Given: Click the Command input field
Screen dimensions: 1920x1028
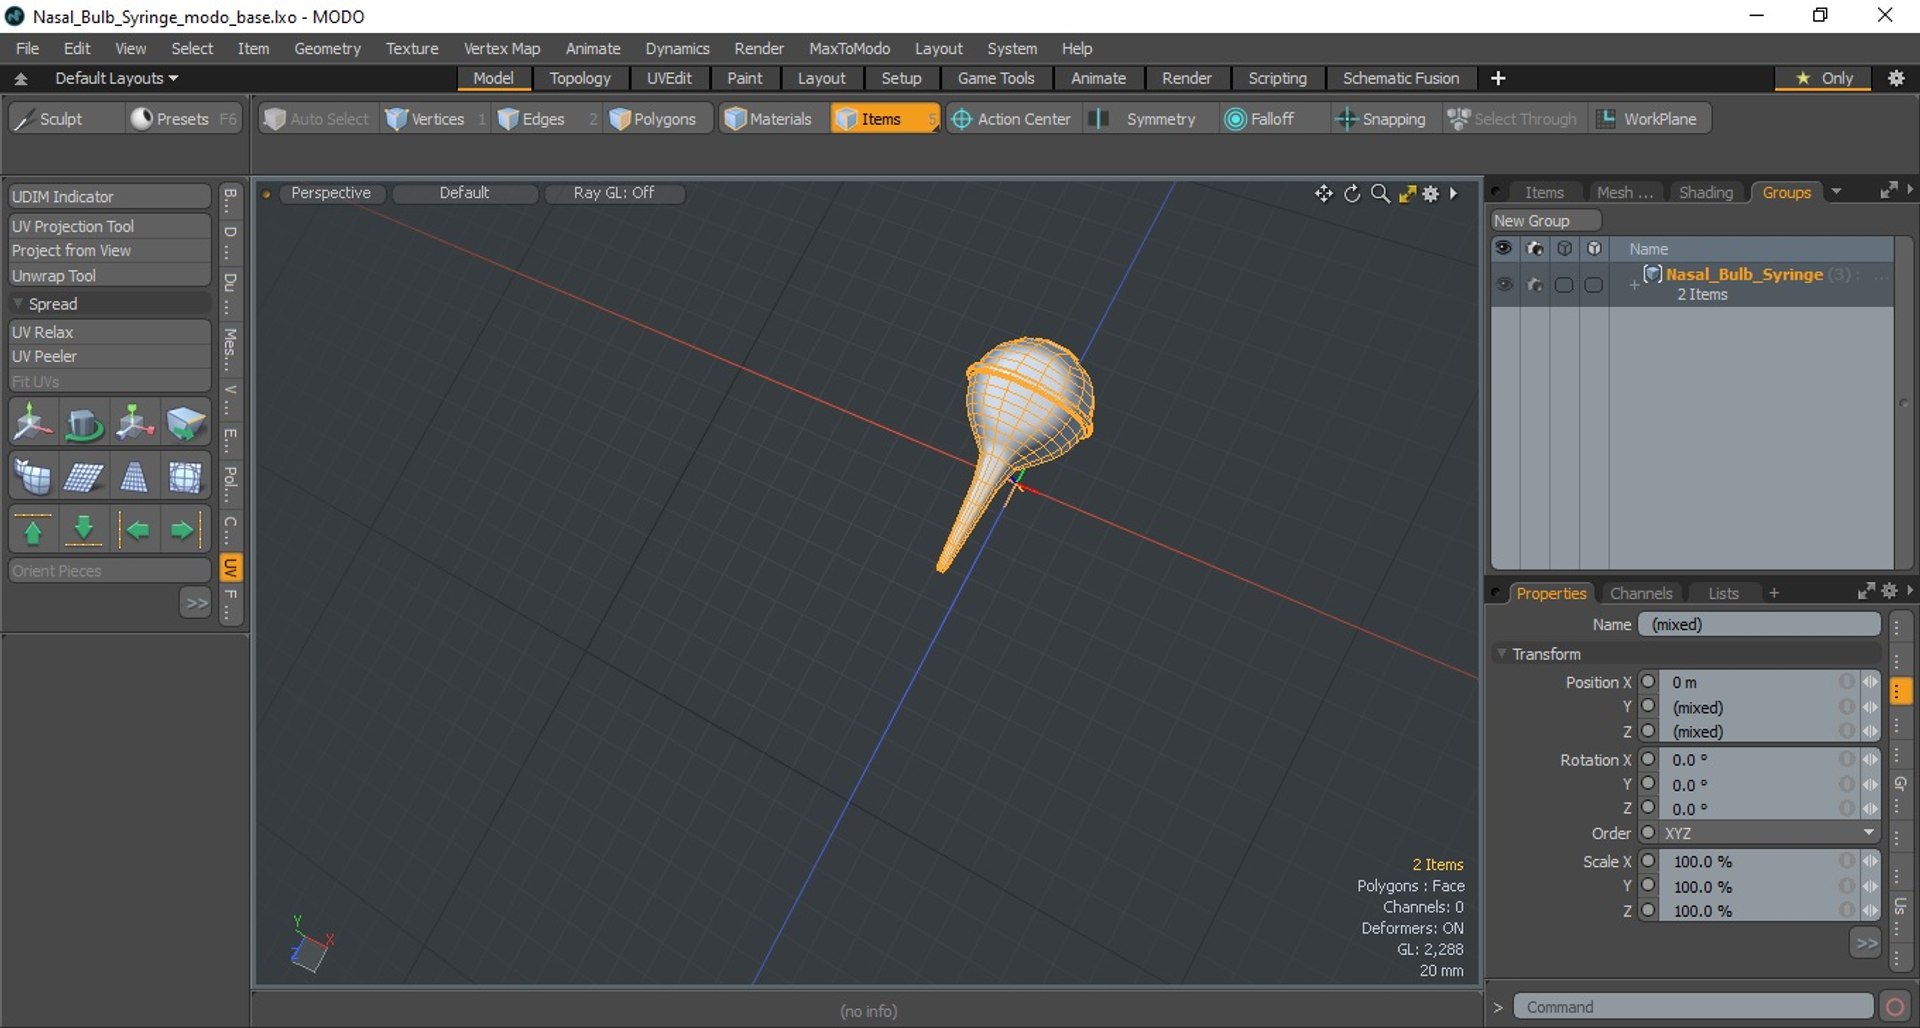Looking at the screenshot, I should point(1693,1006).
